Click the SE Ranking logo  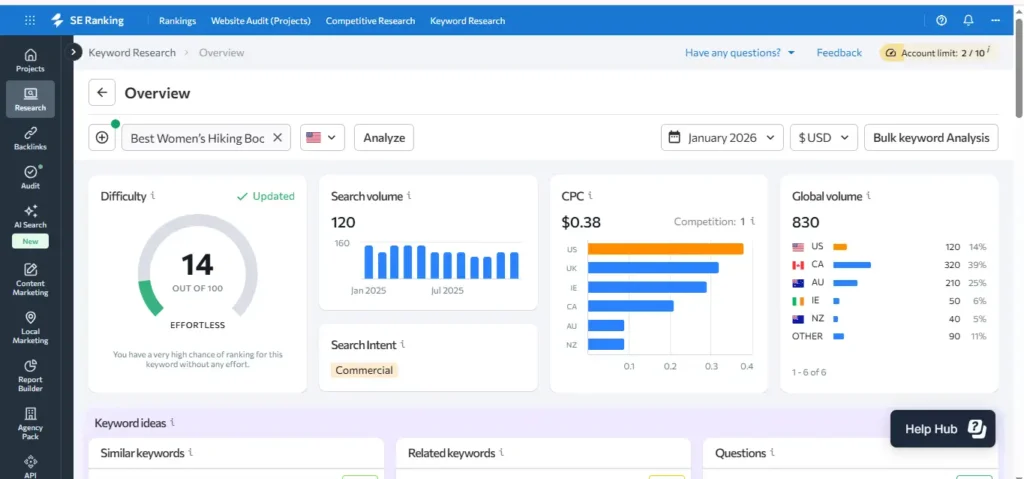(x=88, y=20)
